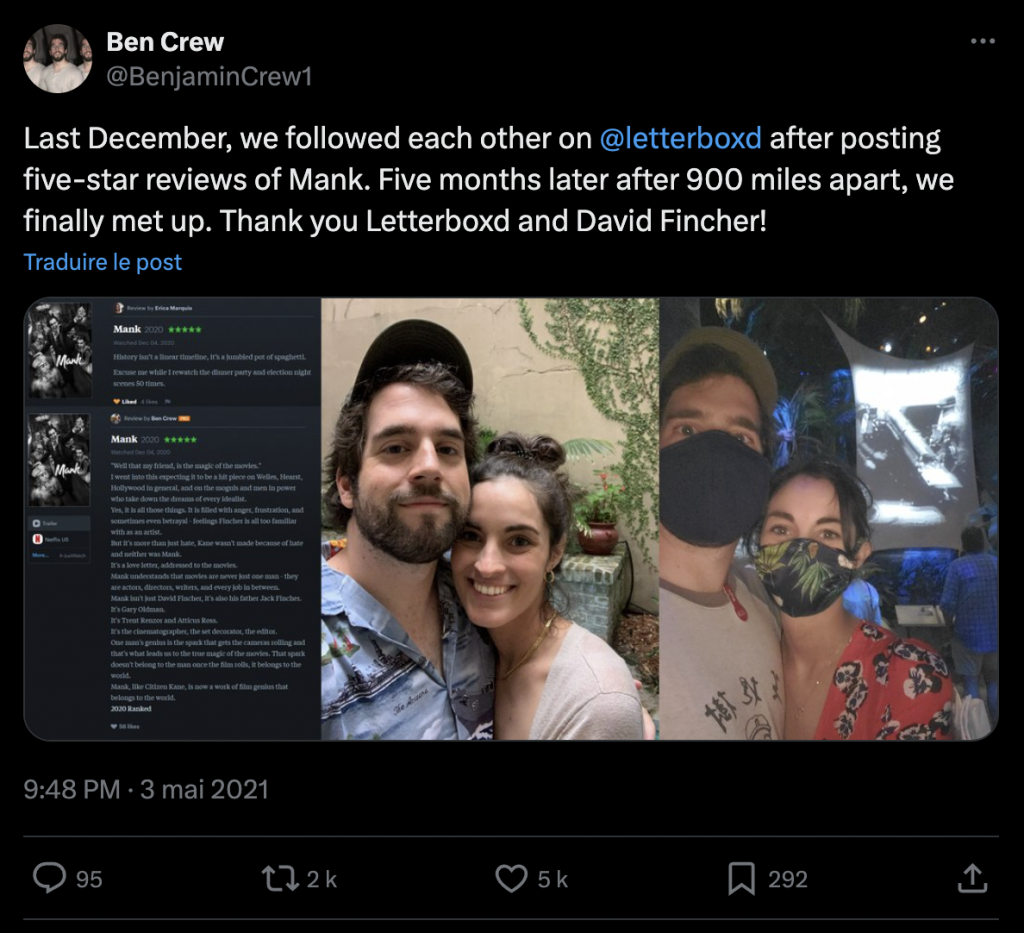Open the Letterboxd Mank reviews screenshot
The width and height of the screenshot is (1024, 933).
[x=172, y=519]
